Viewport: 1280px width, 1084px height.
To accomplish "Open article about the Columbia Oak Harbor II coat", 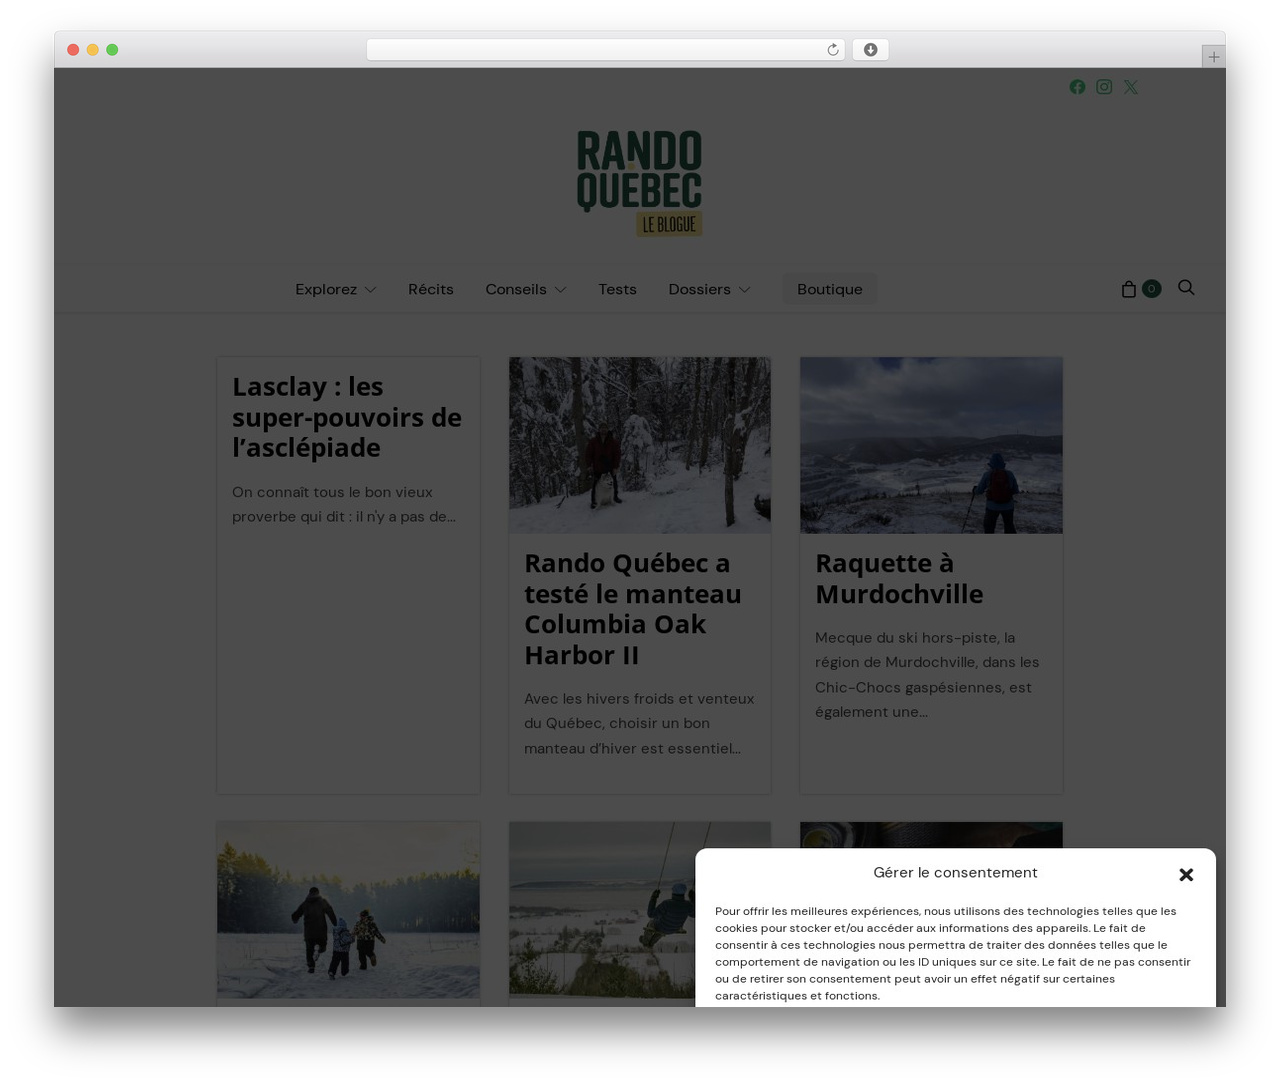I will (633, 609).
